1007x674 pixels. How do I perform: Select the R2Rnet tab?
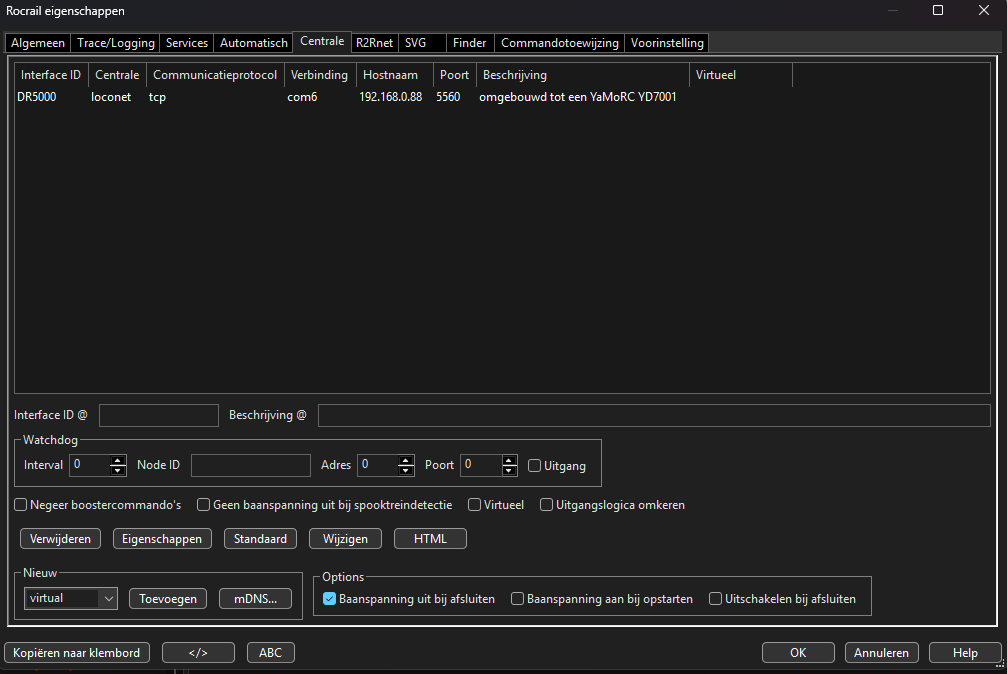tap(374, 43)
